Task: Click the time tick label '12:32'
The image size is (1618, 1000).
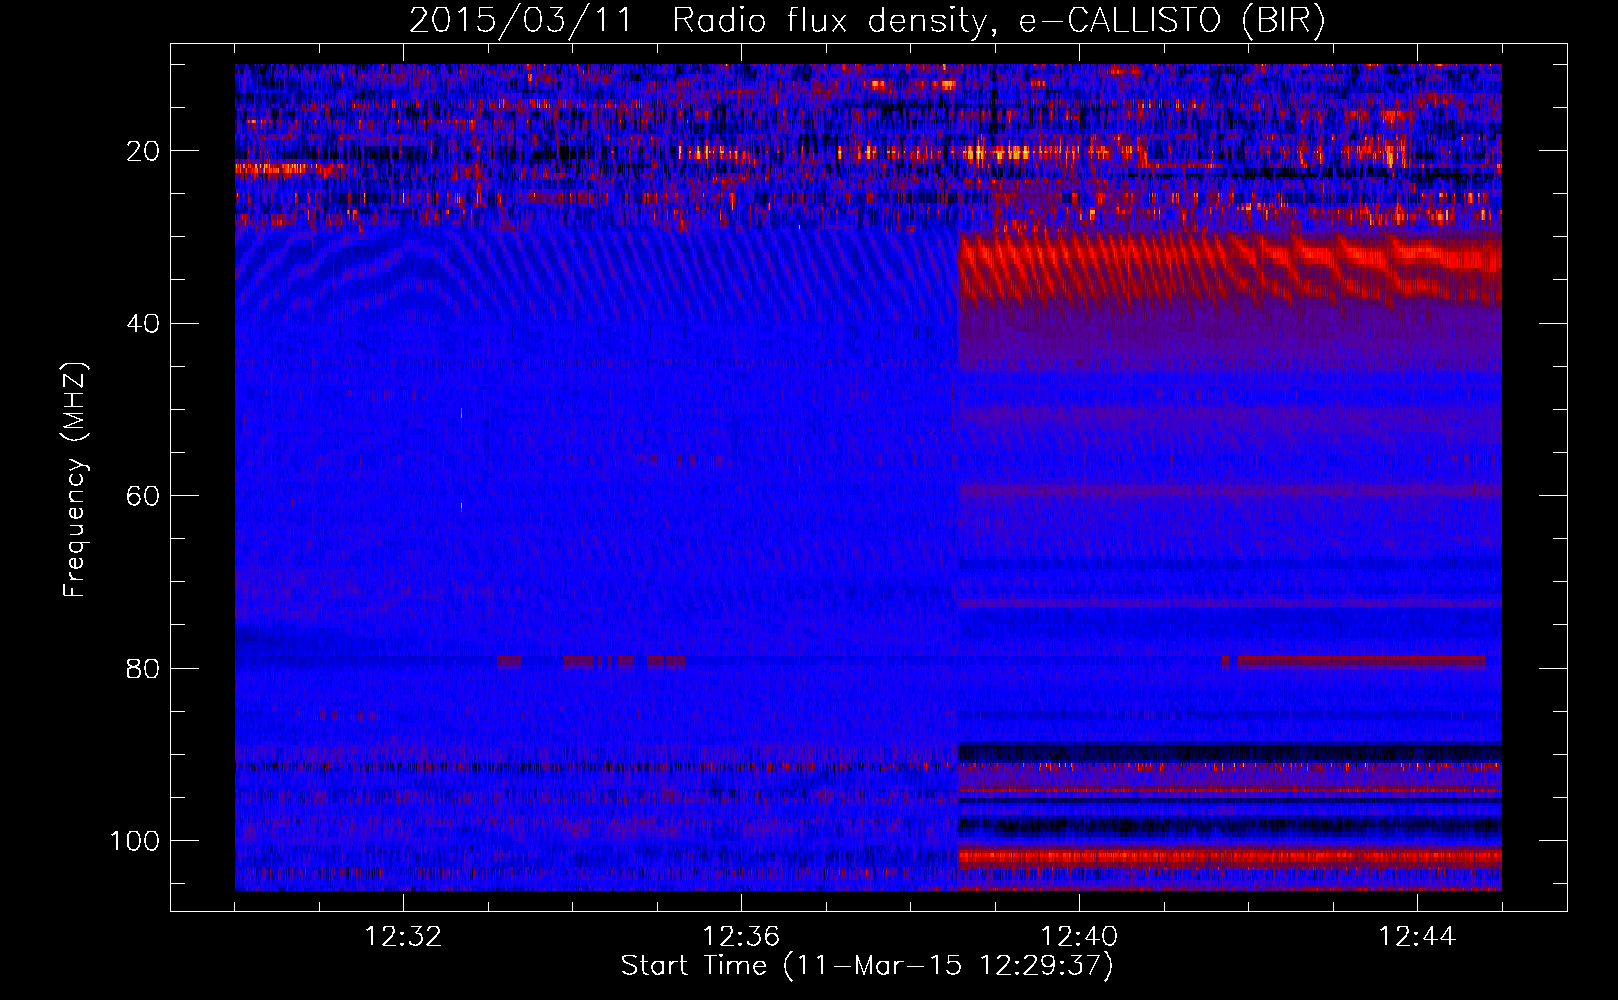Action: pyautogui.click(x=403, y=937)
